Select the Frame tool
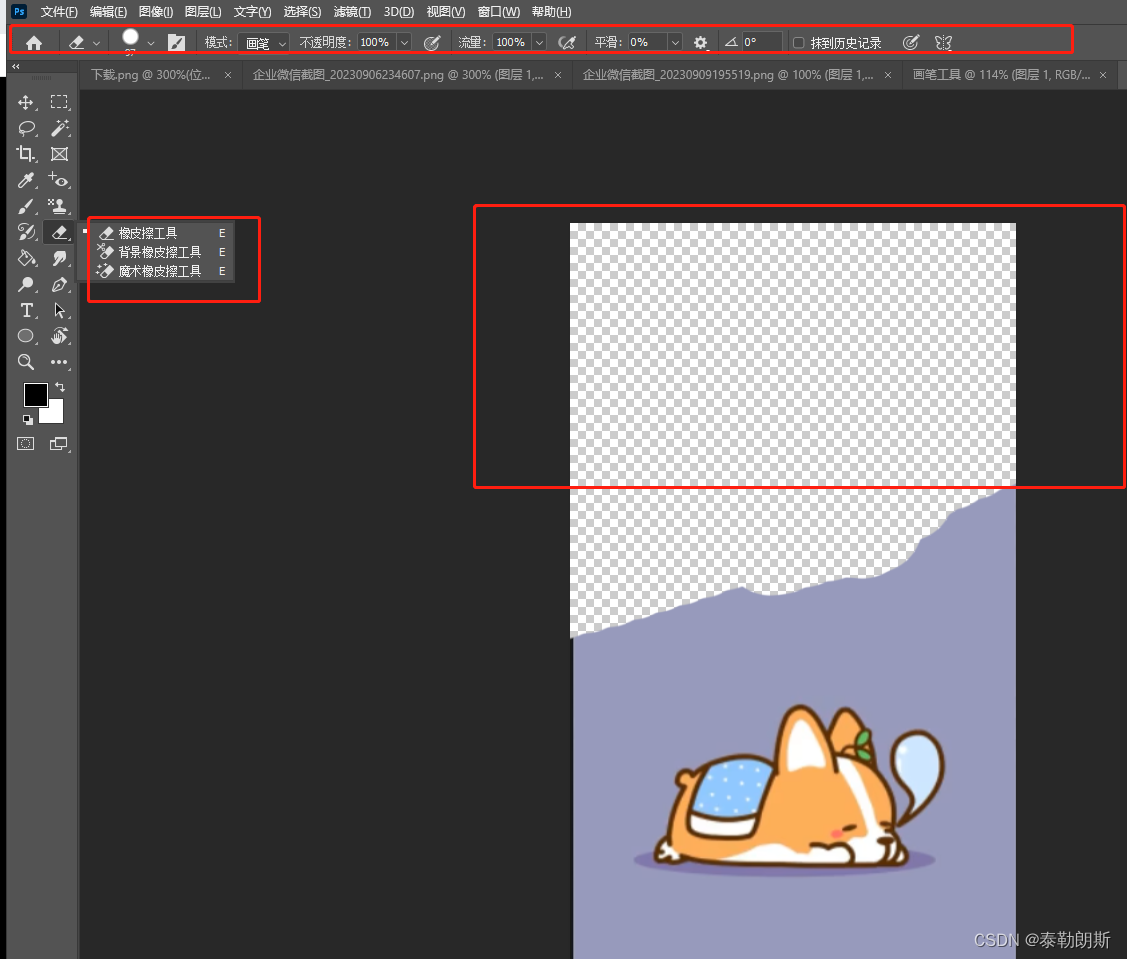This screenshot has height=959, width=1127. pos(60,154)
